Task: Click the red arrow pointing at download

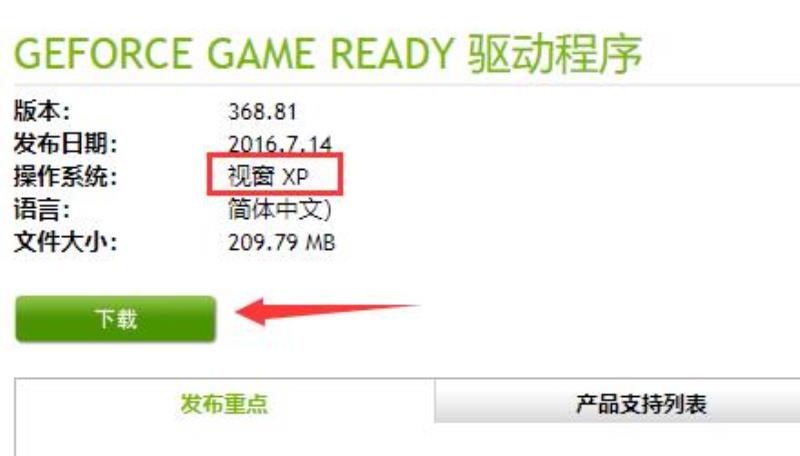Action: click(327, 311)
